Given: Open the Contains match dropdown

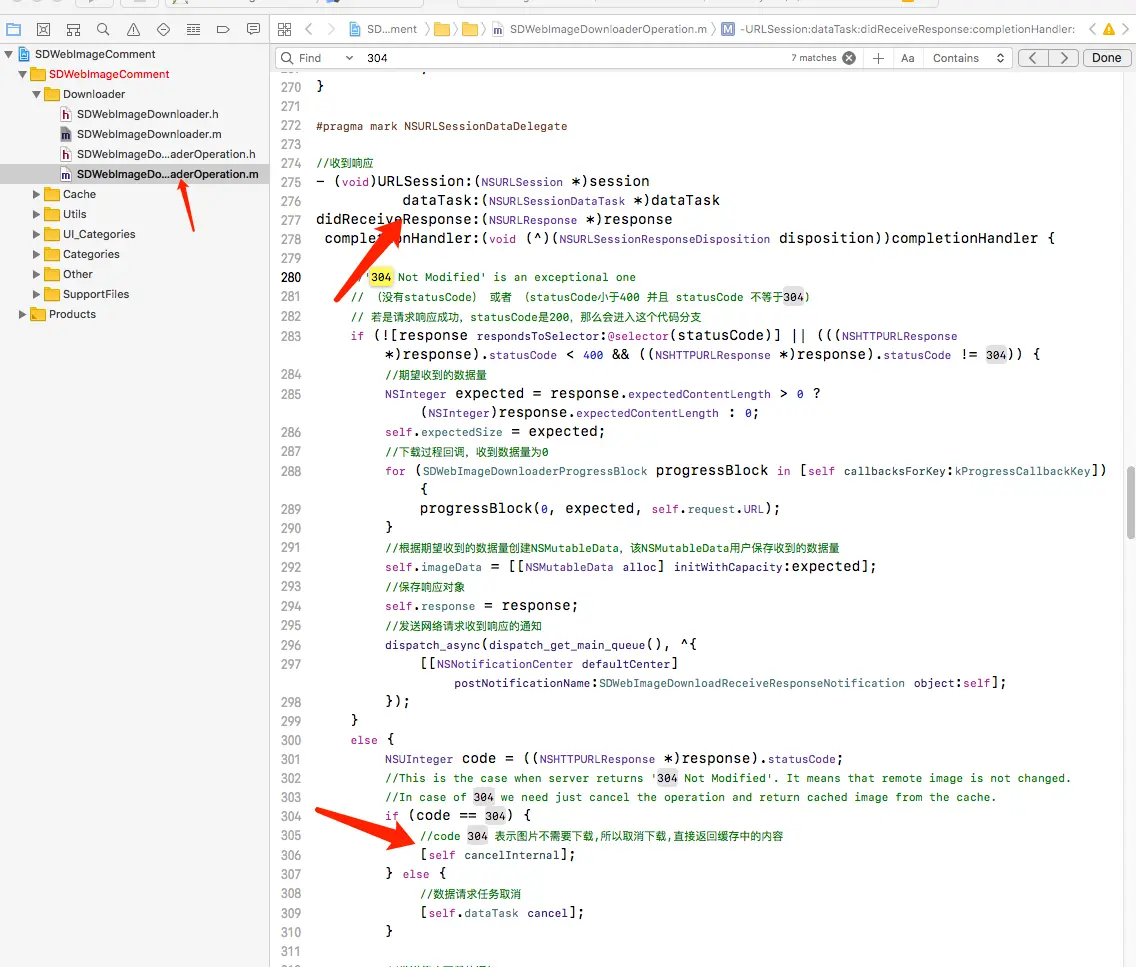Looking at the screenshot, I should pyautogui.click(x=968, y=58).
